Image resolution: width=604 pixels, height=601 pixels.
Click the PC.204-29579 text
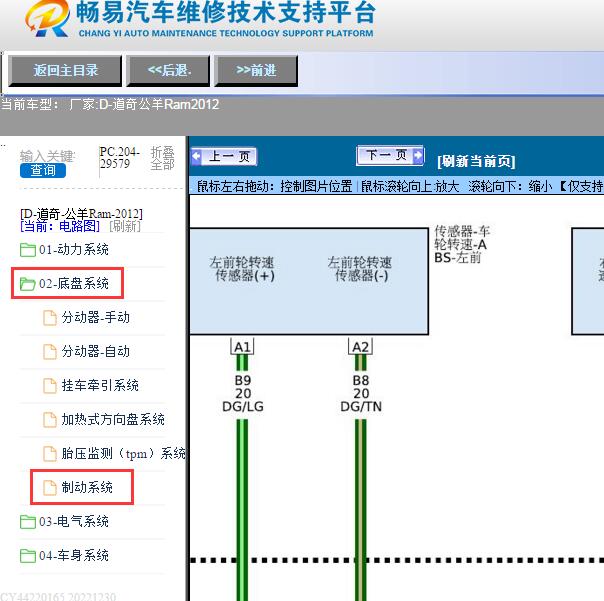[x=119, y=158]
